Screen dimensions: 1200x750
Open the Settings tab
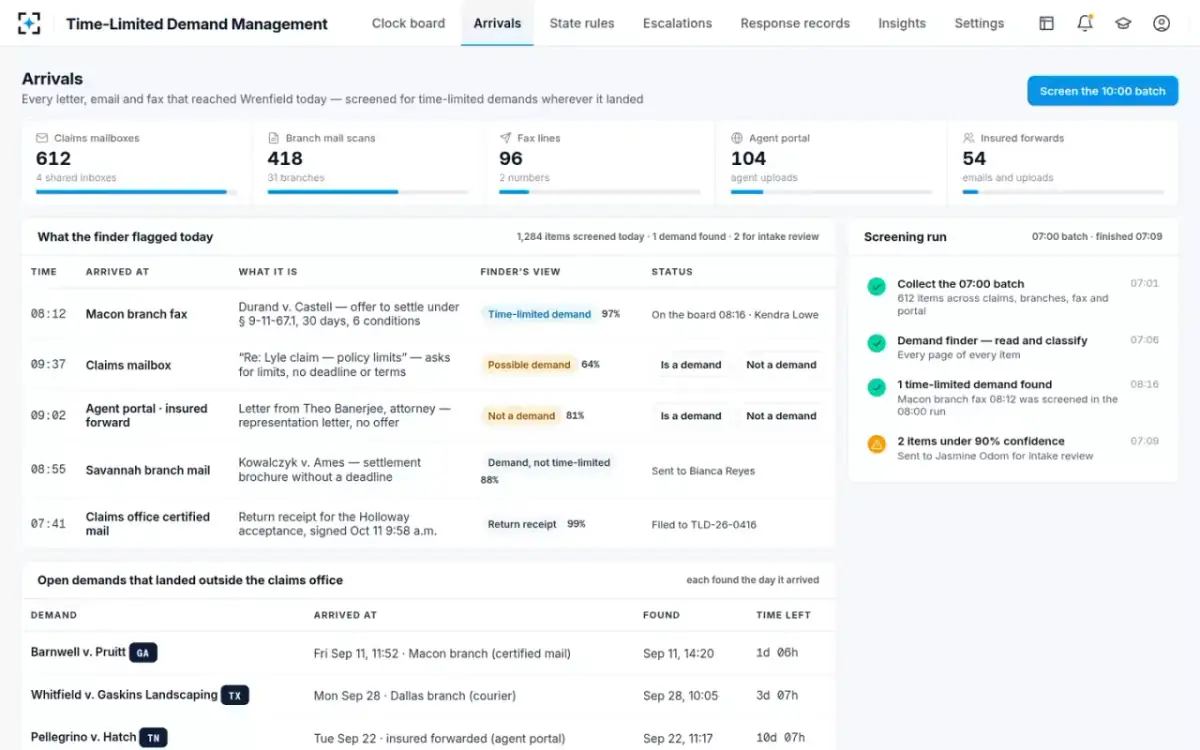click(x=979, y=23)
